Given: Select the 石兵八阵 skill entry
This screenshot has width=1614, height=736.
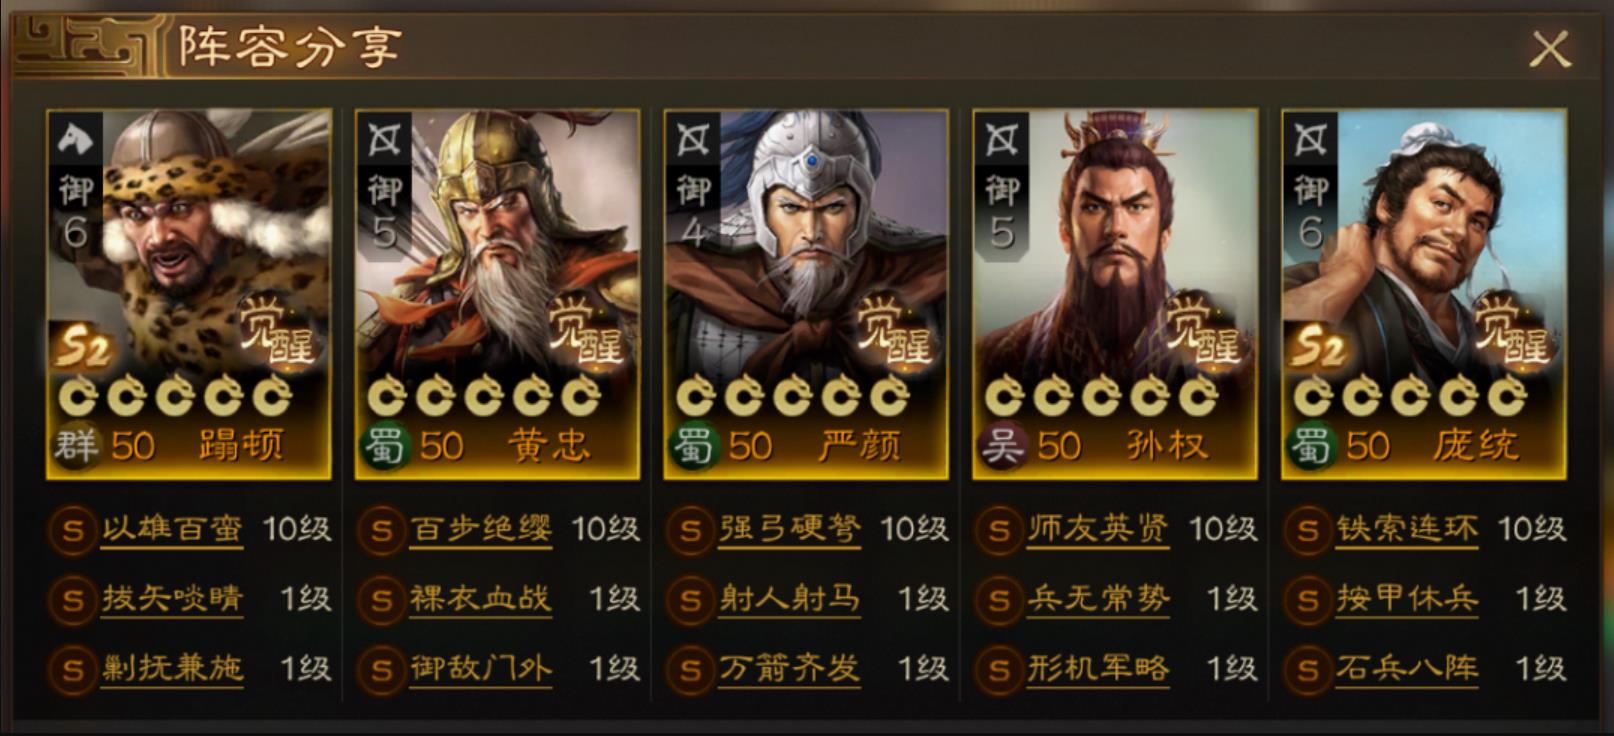Looking at the screenshot, I should 1407,668.
